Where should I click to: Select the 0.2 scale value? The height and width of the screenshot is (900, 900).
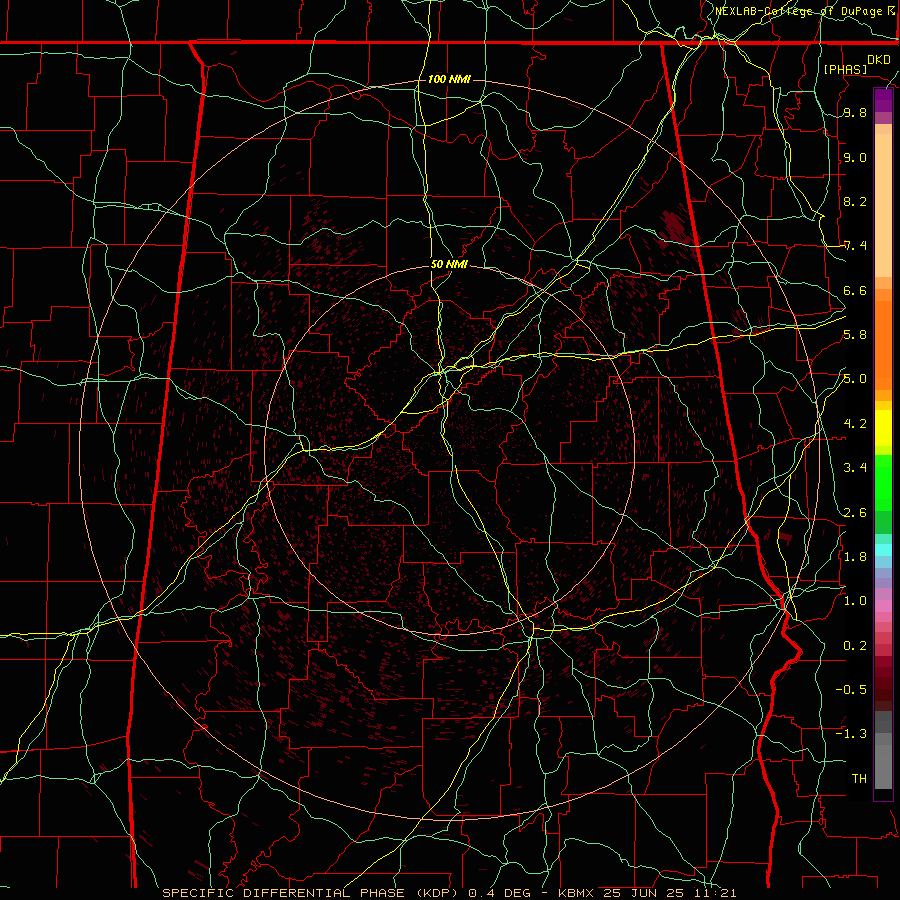(x=855, y=646)
